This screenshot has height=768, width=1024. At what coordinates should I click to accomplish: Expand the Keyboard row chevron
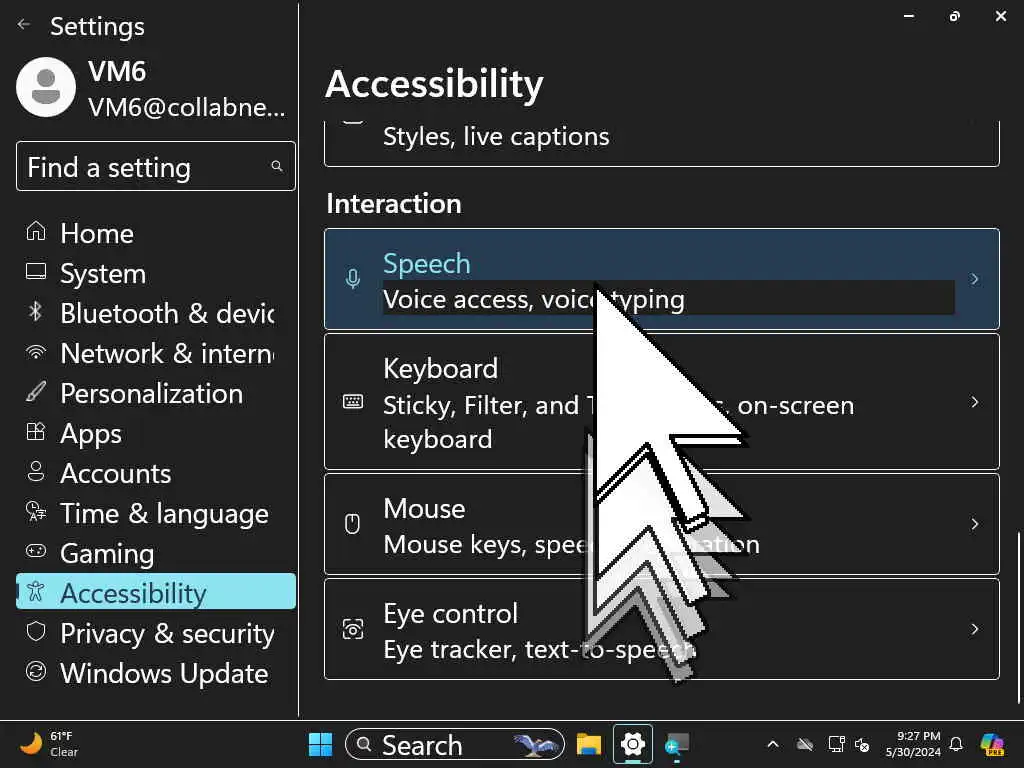coord(974,402)
